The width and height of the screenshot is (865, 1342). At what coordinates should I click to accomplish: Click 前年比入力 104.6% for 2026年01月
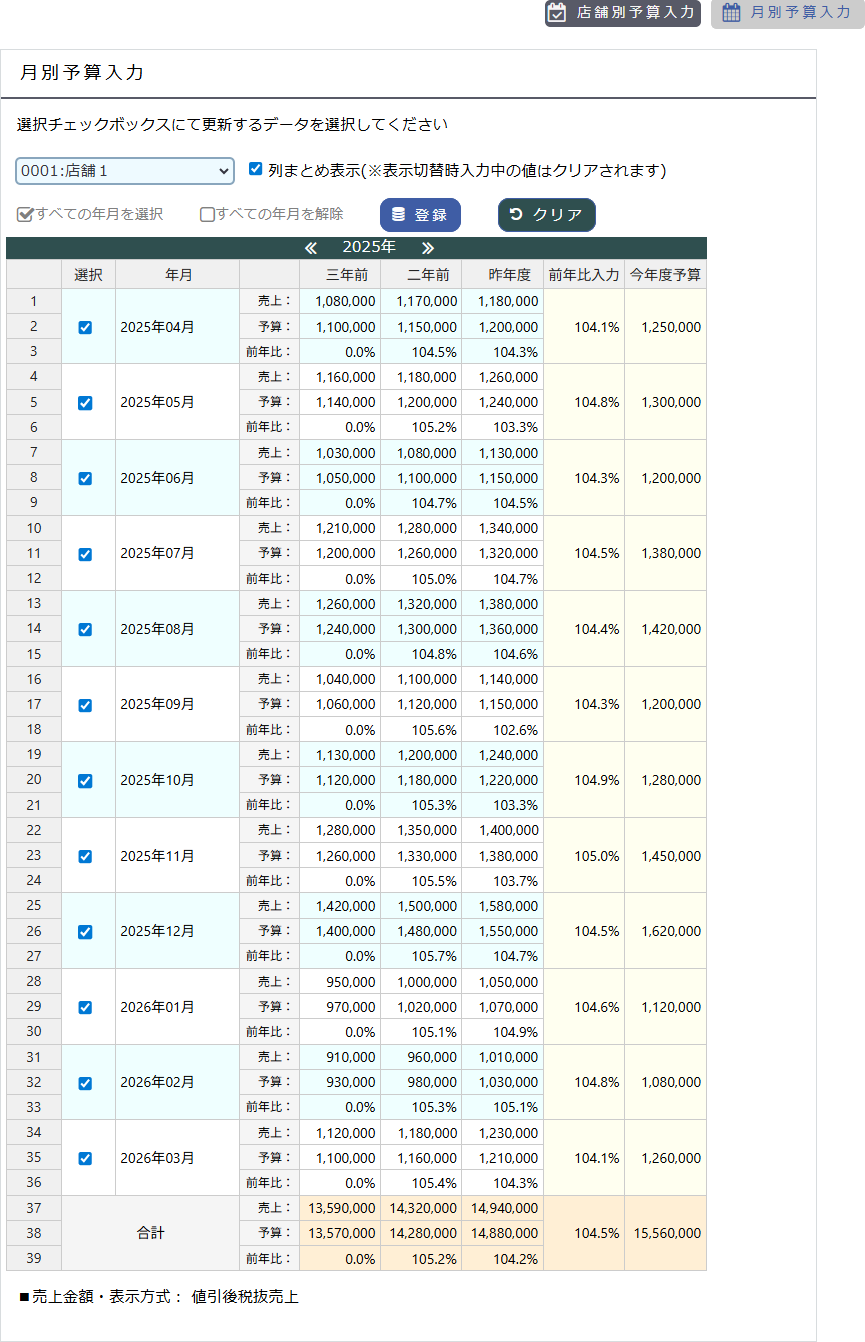tap(584, 1007)
